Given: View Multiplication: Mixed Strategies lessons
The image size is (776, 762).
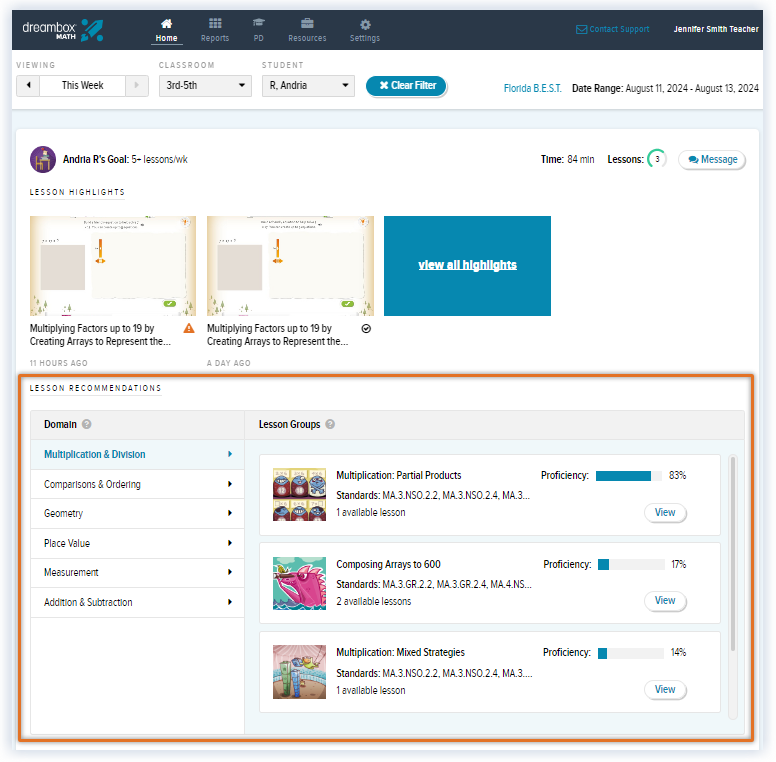Looking at the screenshot, I should [665, 690].
